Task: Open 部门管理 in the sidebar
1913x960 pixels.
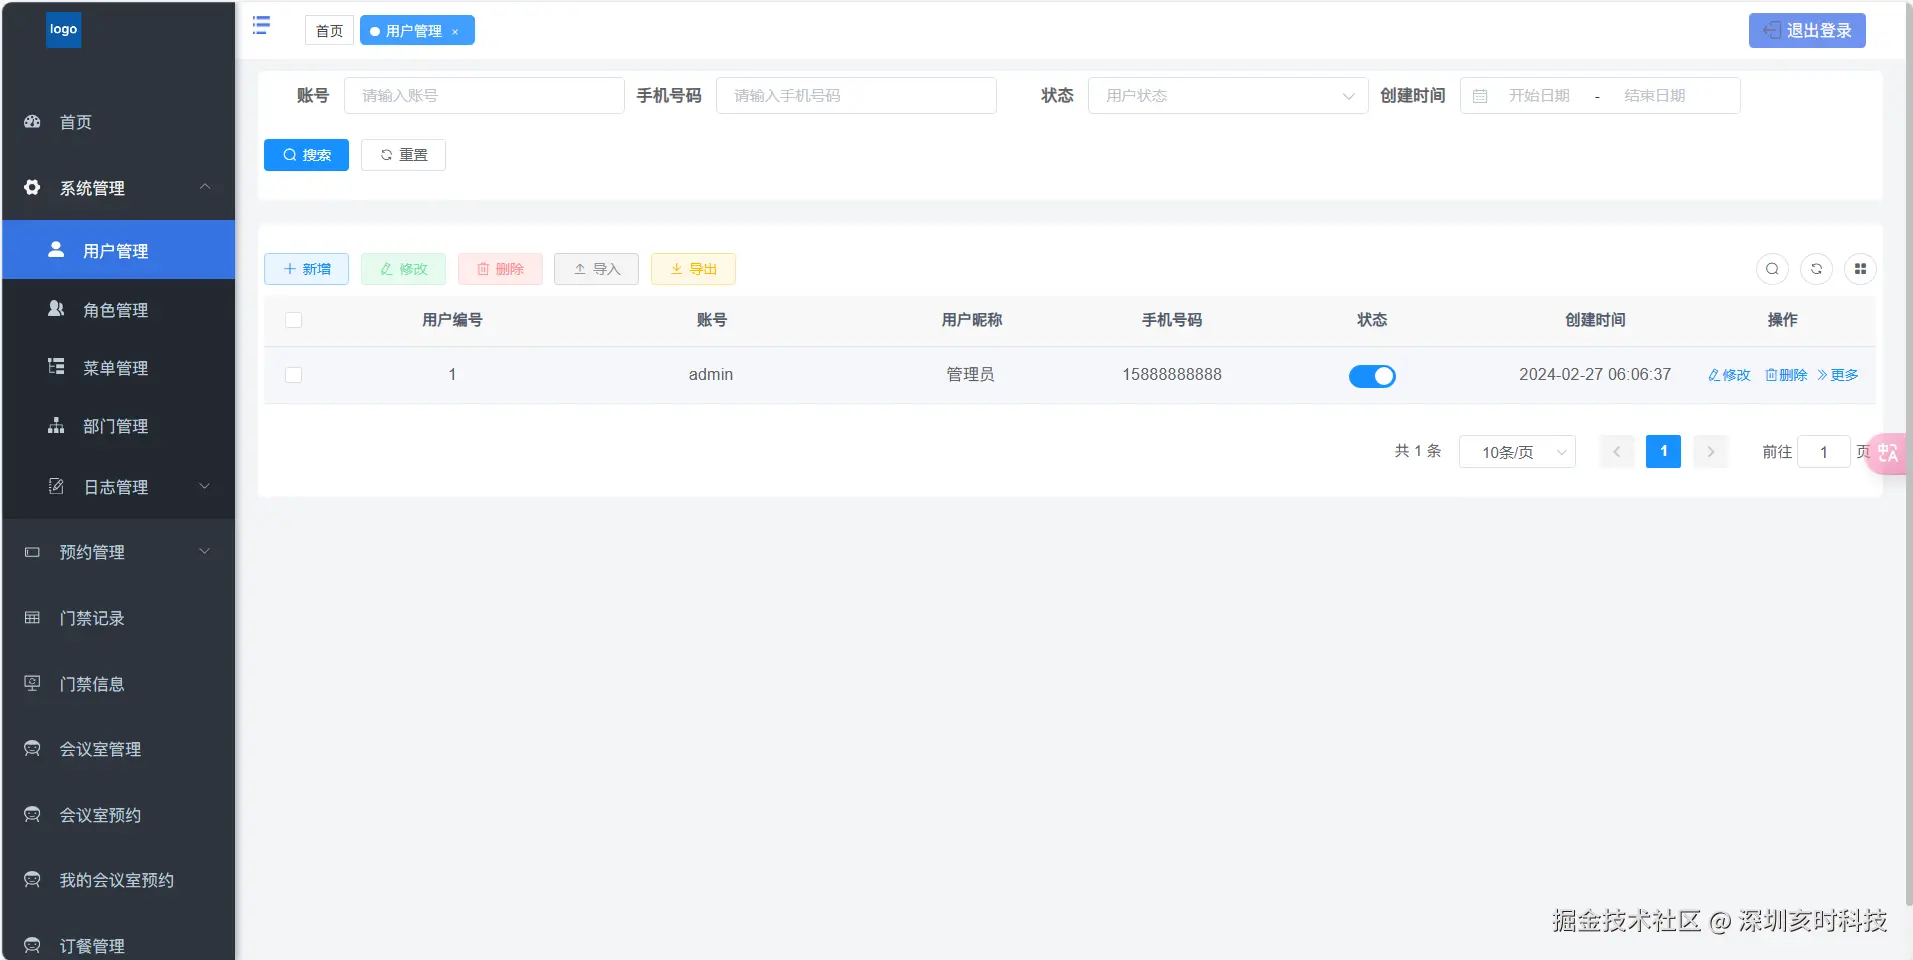Action: (118, 426)
